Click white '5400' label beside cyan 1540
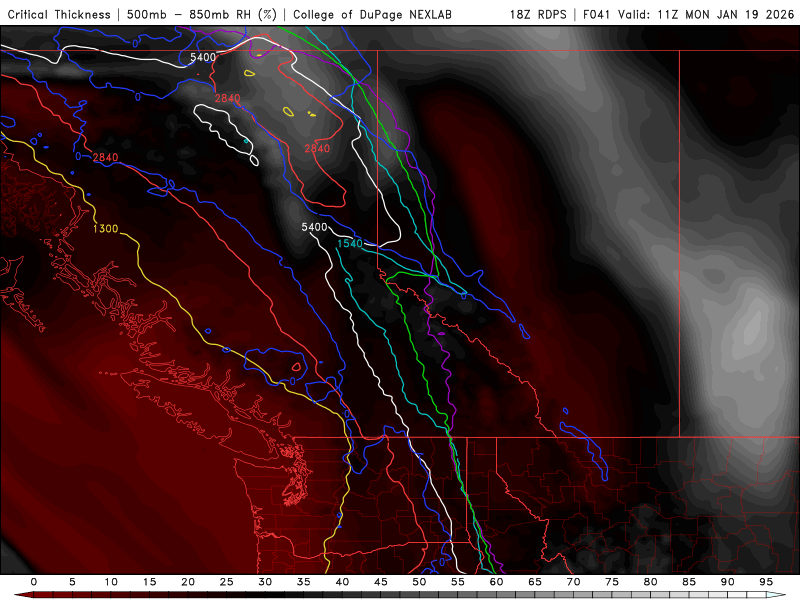The width and height of the screenshot is (800, 600). click(x=314, y=227)
